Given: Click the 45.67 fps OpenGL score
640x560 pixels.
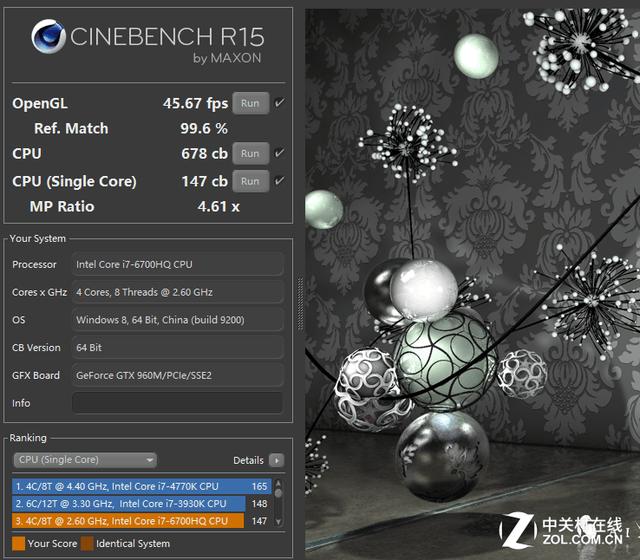Looking at the screenshot, I should (195, 103).
